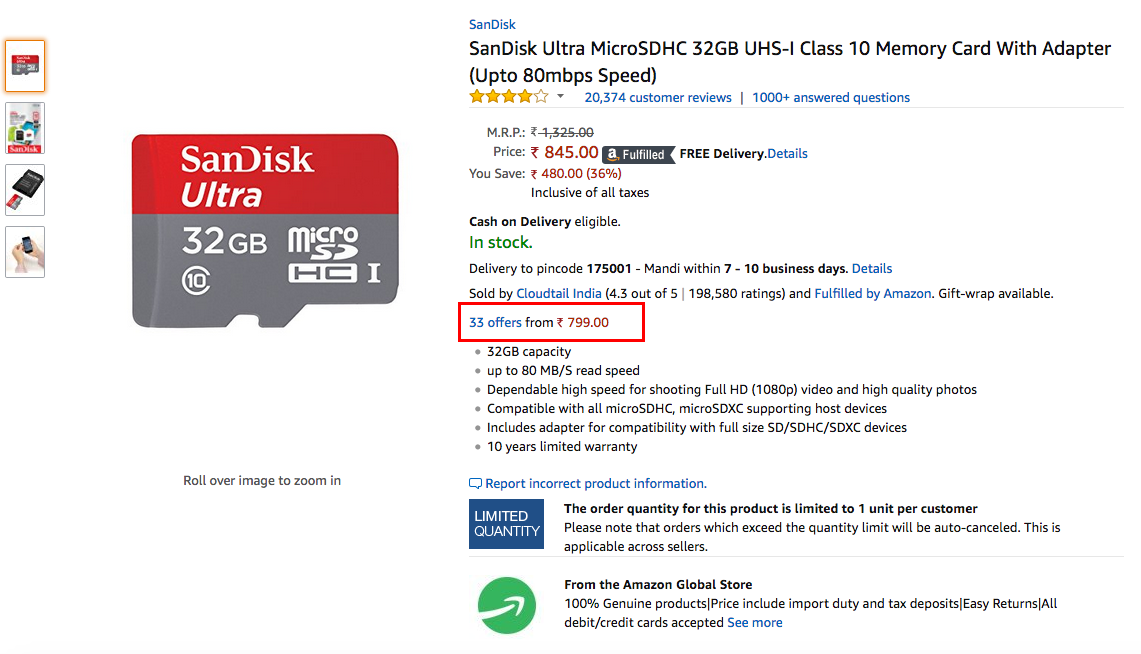
Task: Open the 33 offers link
Action: [496, 322]
